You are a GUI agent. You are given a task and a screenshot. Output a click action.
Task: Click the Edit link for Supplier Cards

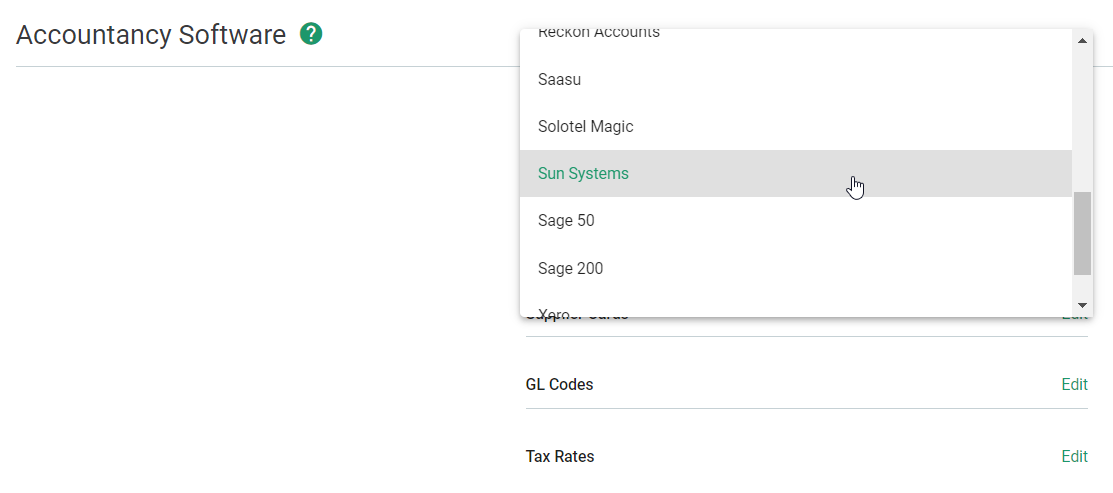click(1074, 318)
